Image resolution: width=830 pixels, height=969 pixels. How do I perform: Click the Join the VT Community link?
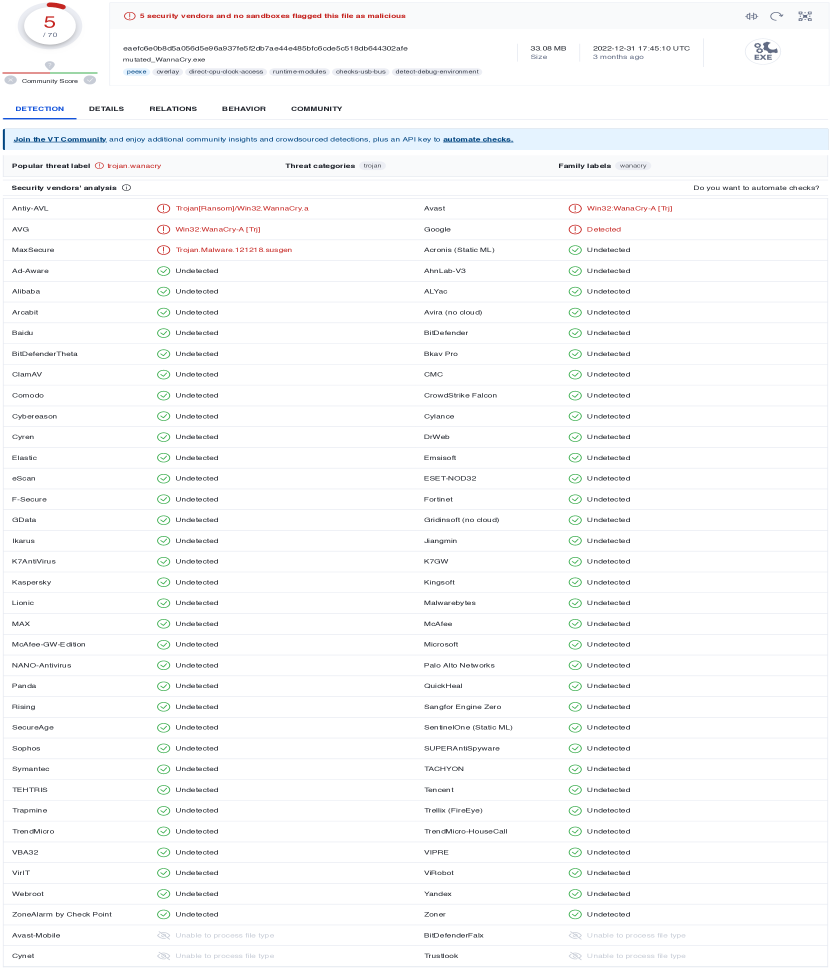coord(60,139)
